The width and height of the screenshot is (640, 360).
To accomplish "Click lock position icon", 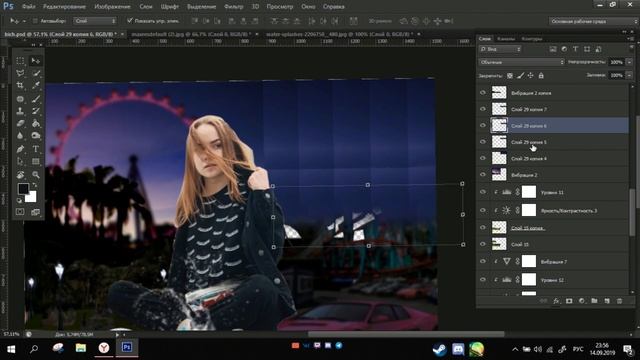I will coord(531,76).
